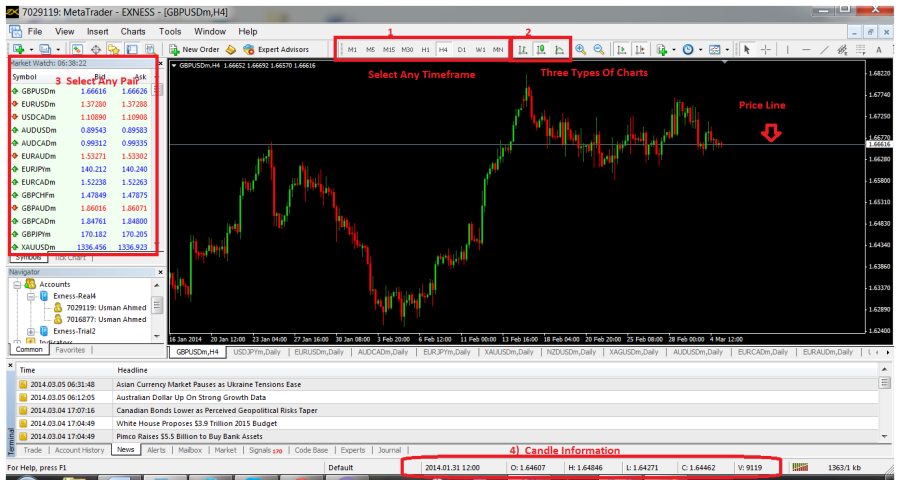900x480 pixels.
Task: Open the File menu
Action: tap(34, 32)
